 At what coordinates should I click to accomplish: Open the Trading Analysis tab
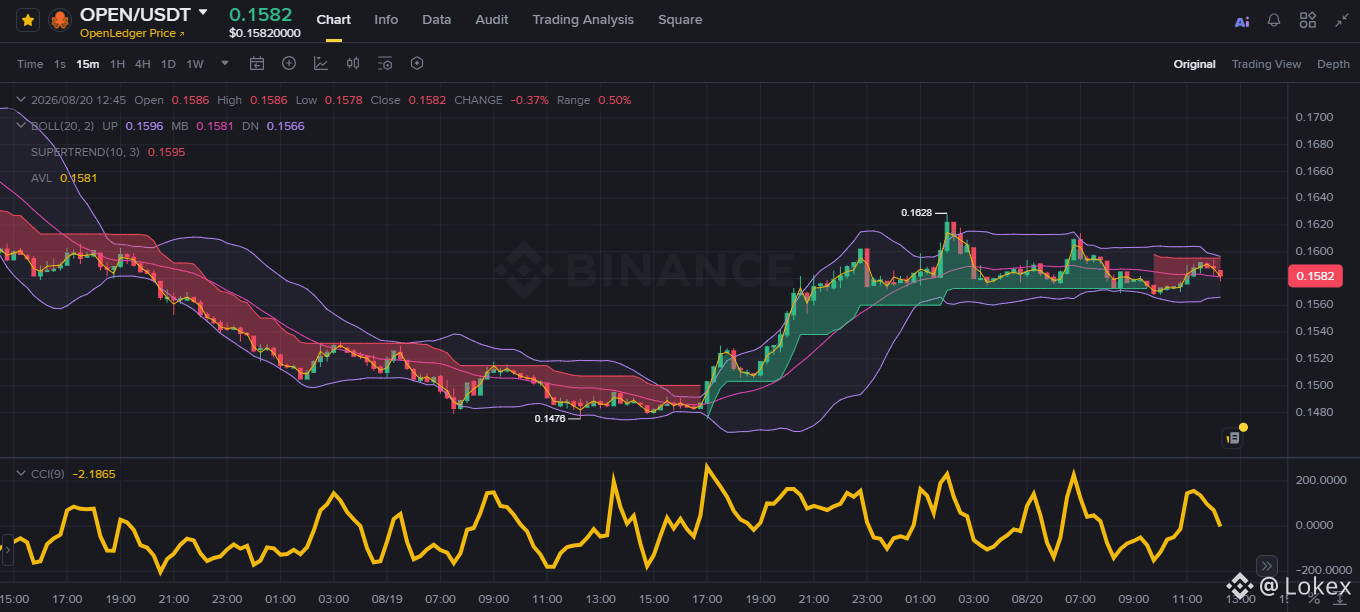pos(583,20)
